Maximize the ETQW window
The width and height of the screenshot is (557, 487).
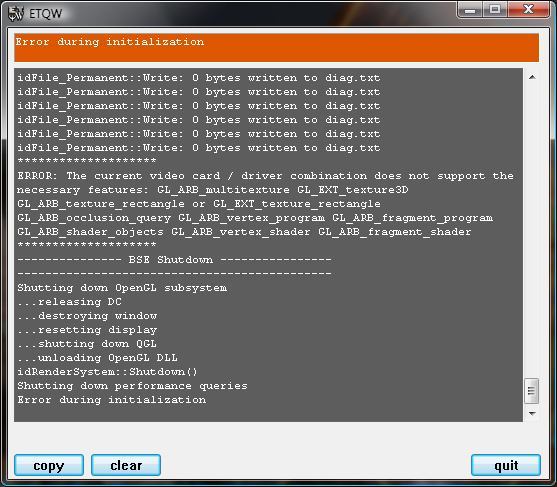coord(495,10)
